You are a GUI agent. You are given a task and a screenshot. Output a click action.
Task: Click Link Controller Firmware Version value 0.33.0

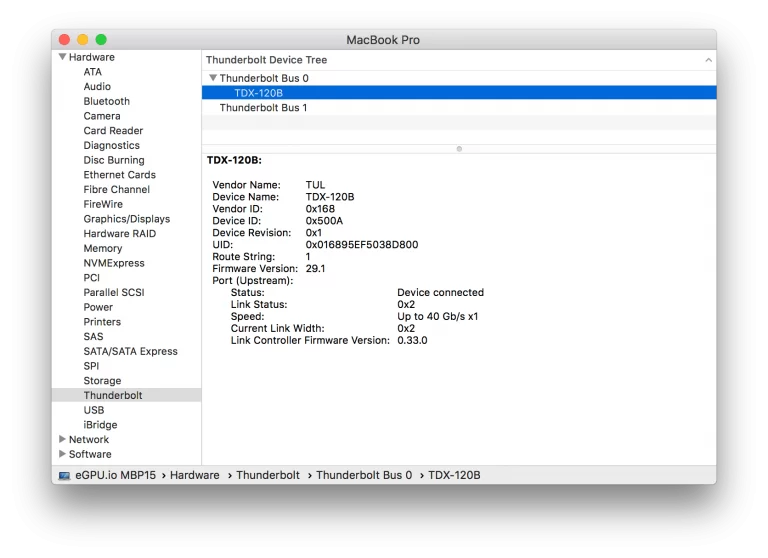(x=412, y=340)
